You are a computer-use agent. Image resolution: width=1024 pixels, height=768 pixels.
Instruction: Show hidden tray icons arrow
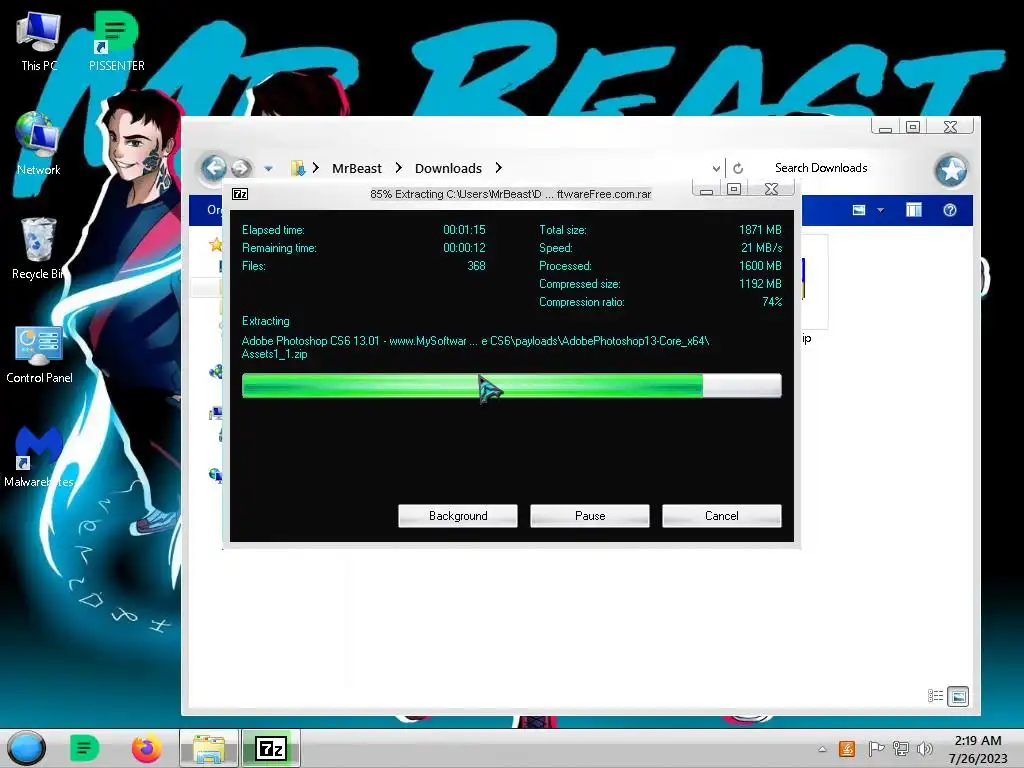pyautogui.click(x=822, y=749)
